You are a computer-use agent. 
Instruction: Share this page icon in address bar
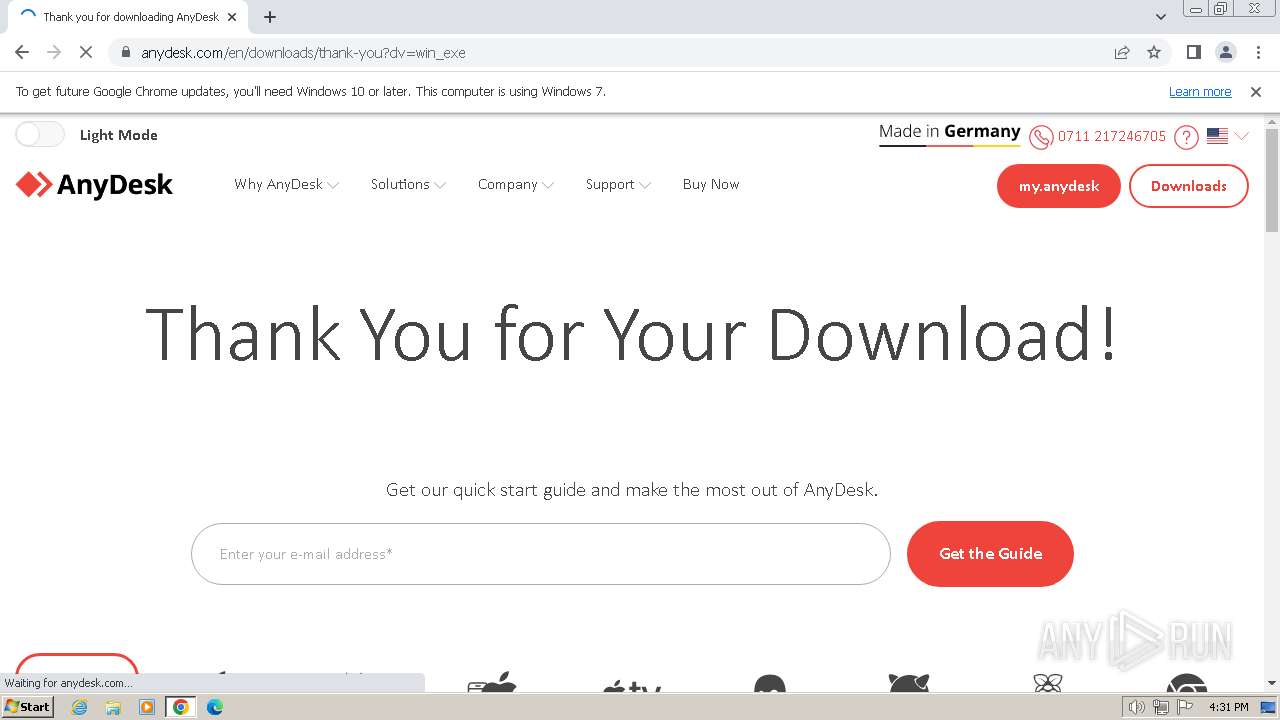tap(1122, 52)
